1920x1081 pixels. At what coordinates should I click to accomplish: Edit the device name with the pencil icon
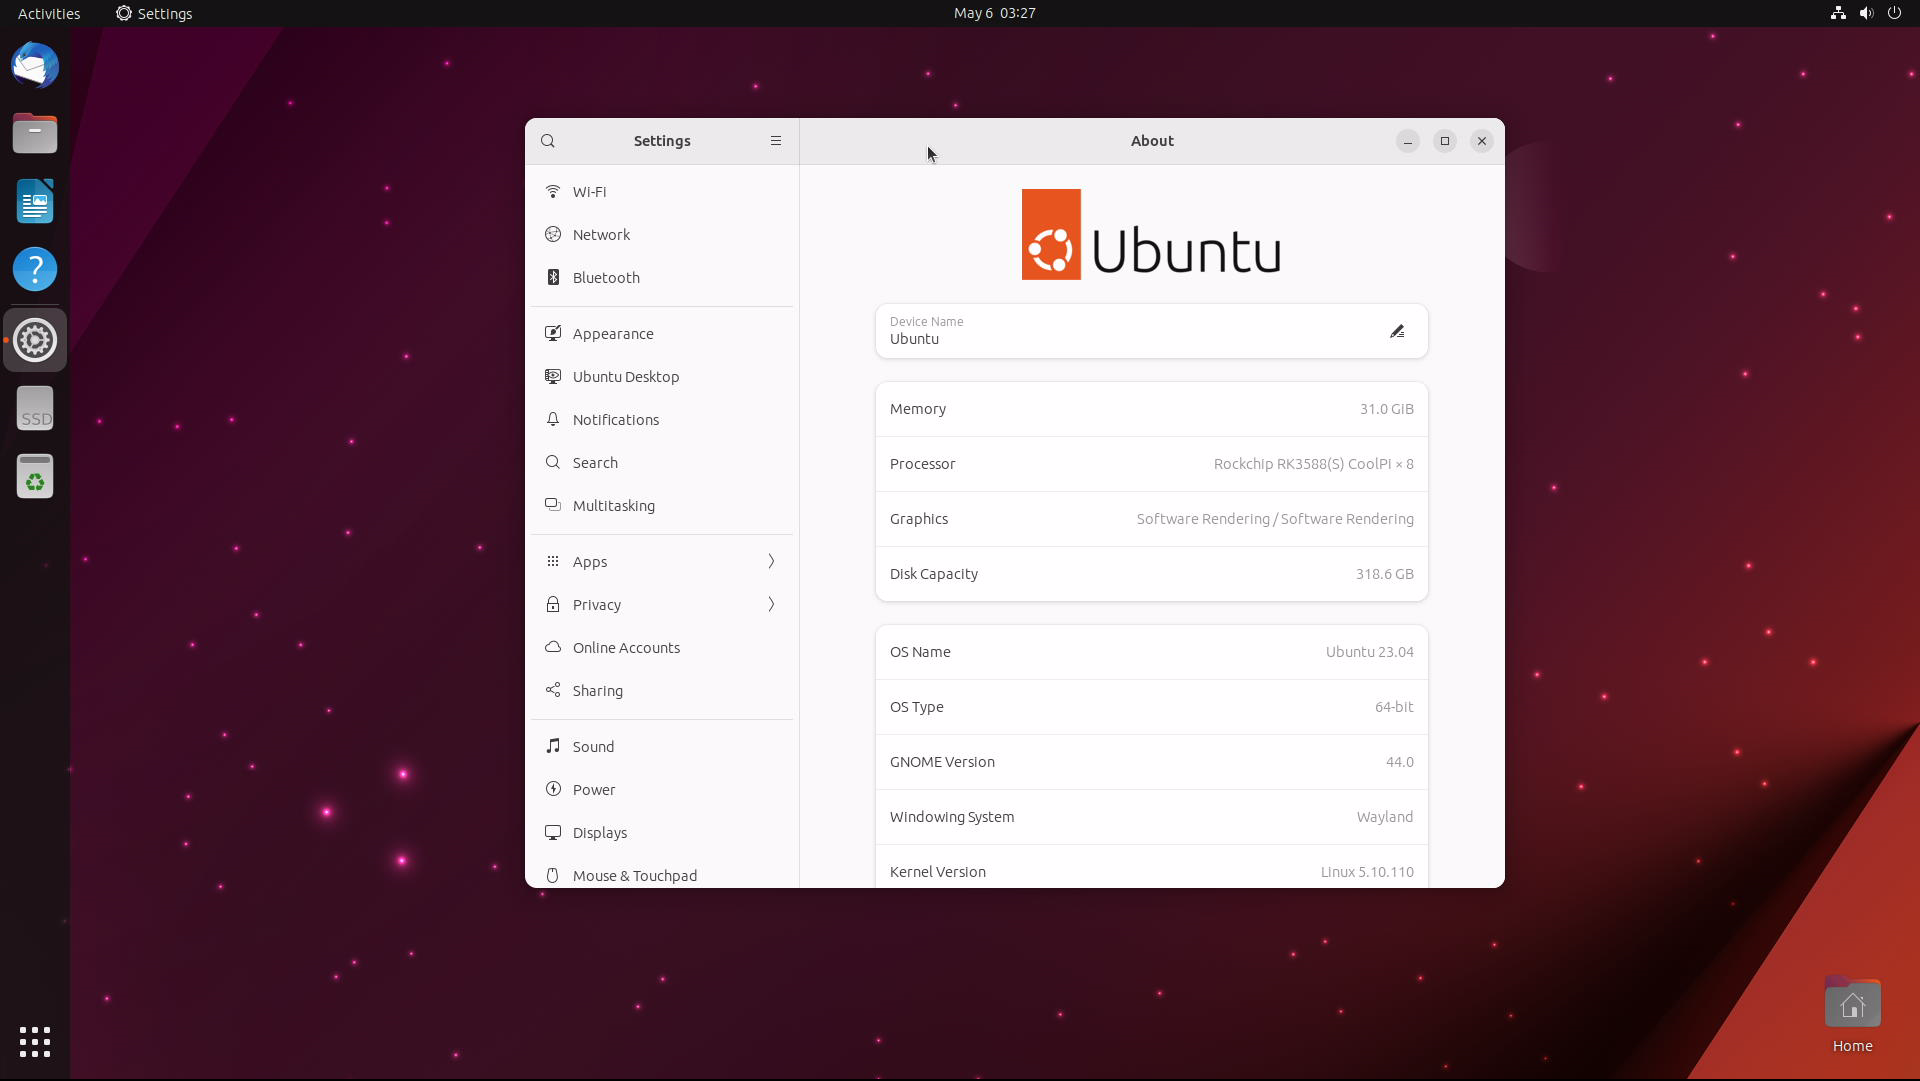[x=1397, y=331]
